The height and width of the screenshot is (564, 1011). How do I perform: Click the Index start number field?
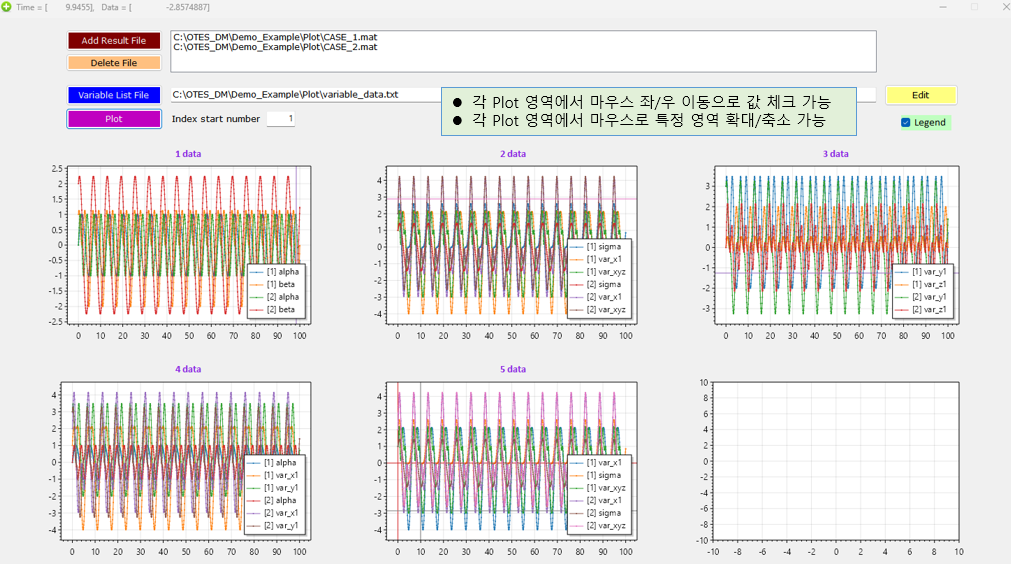click(280, 119)
